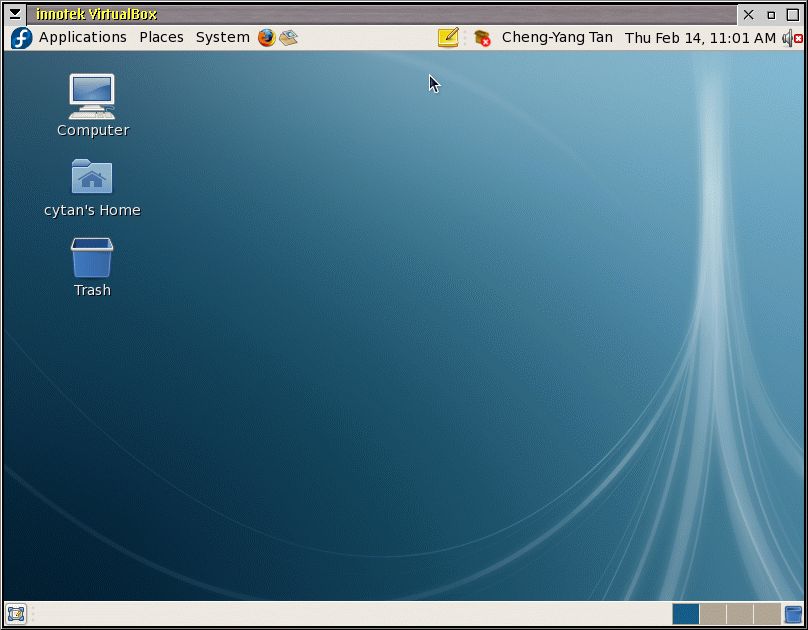The width and height of the screenshot is (808, 630).
Task: Open the Fedora logo main menu icon
Action: point(22,38)
